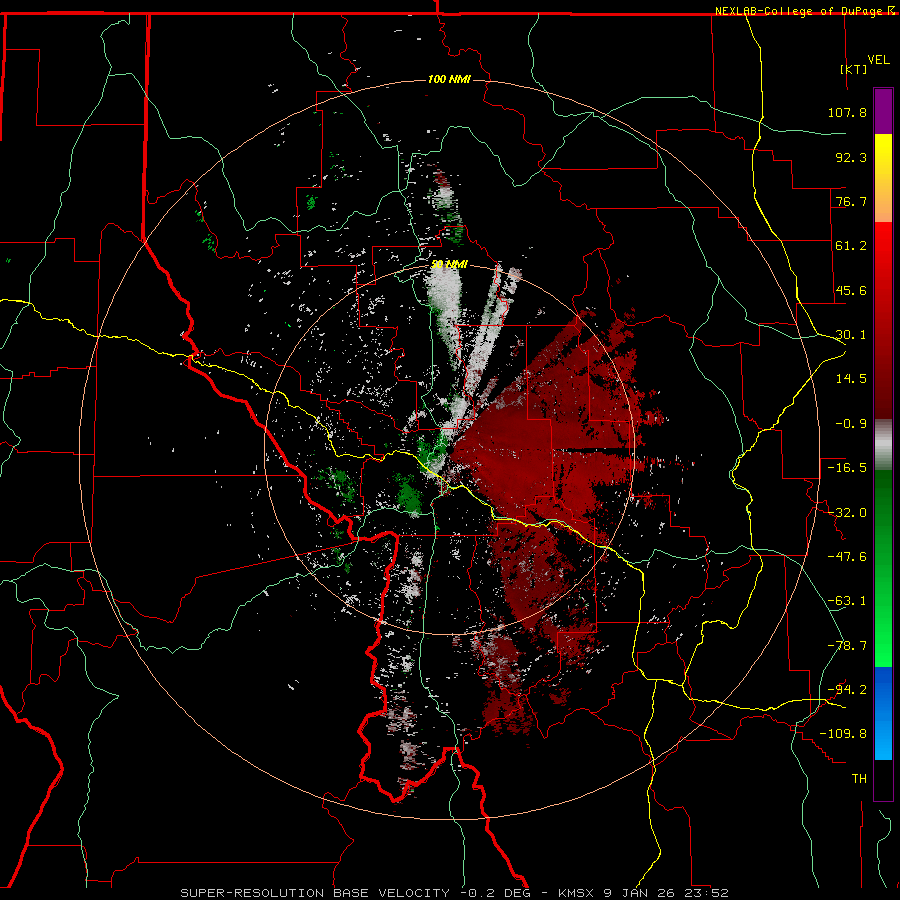Image resolution: width=900 pixels, height=900 pixels.
Task: Click the 100 NMI range ring label
Action: click(x=449, y=79)
